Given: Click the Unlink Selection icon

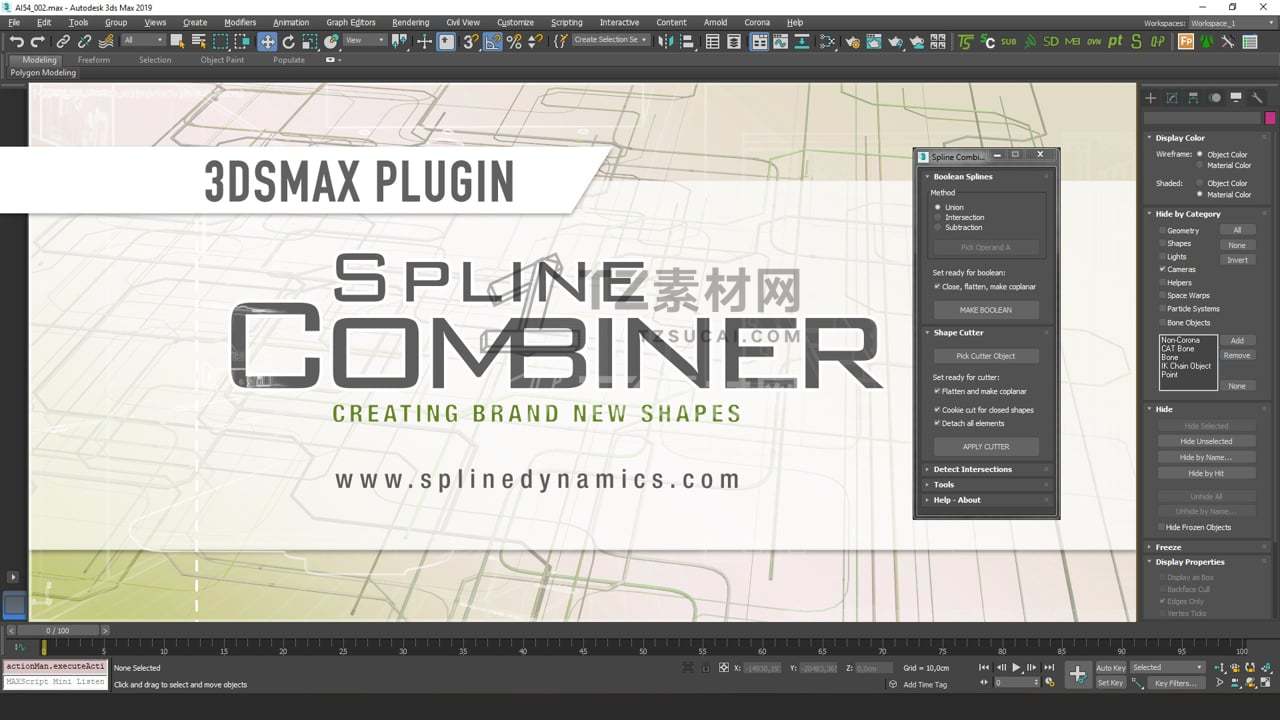Looking at the screenshot, I should (x=84, y=41).
